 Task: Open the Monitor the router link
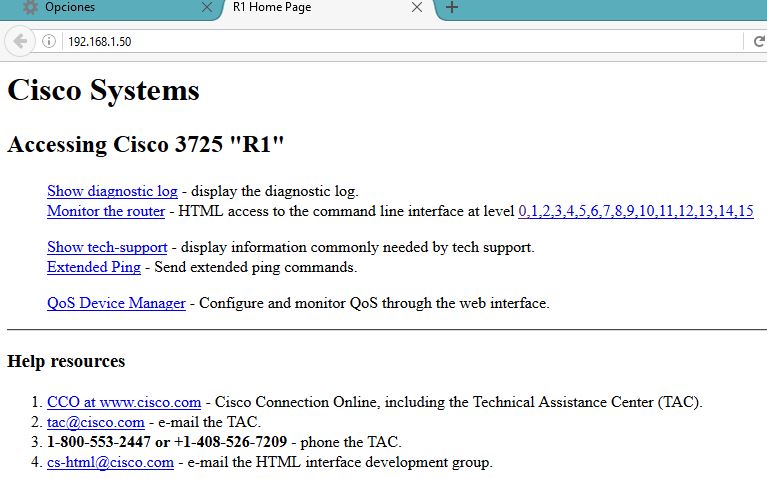[106, 211]
